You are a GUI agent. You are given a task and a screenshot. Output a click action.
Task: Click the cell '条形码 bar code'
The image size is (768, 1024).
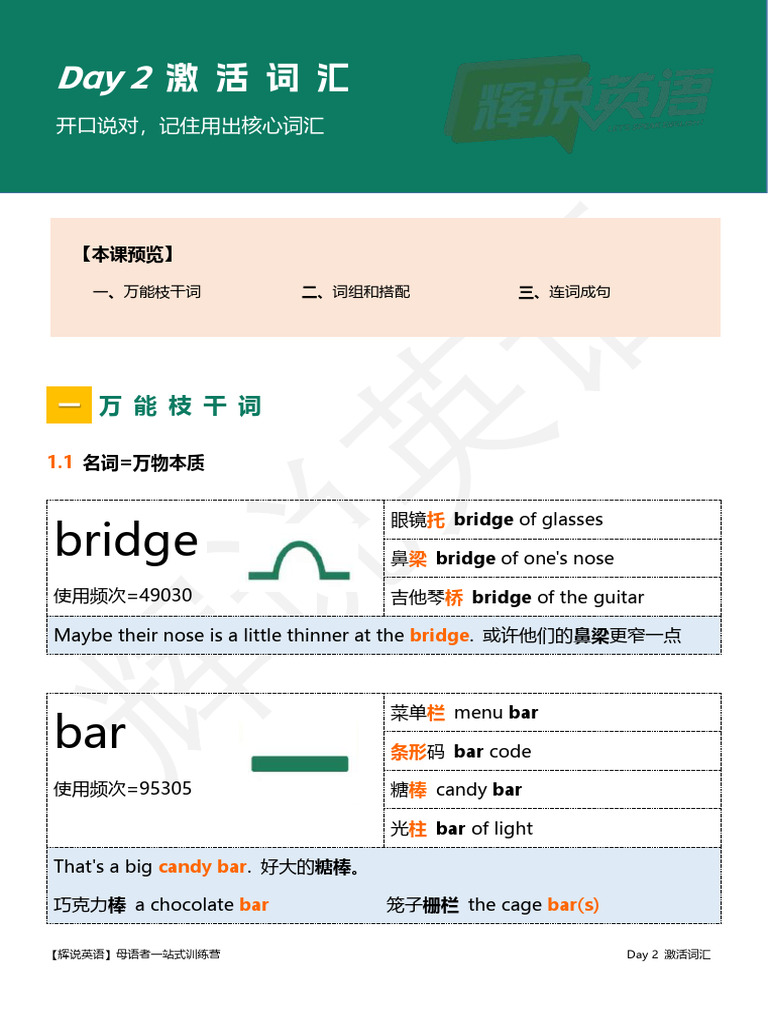click(552, 752)
